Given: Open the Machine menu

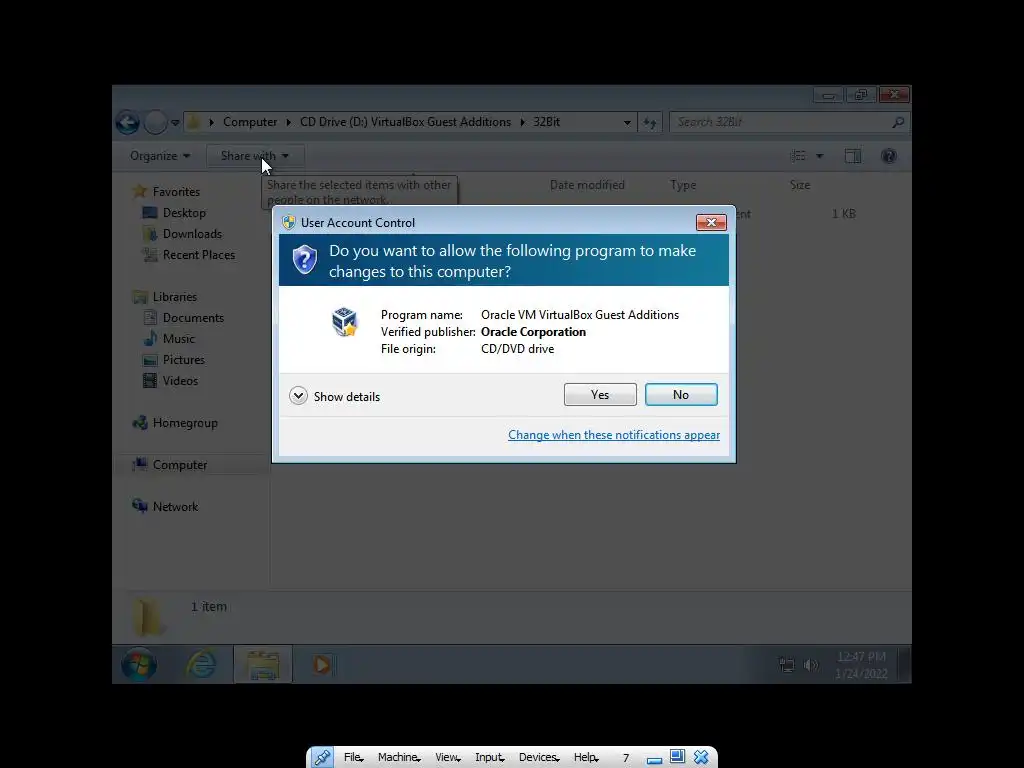Looking at the screenshot, I should tap(399, 758).
